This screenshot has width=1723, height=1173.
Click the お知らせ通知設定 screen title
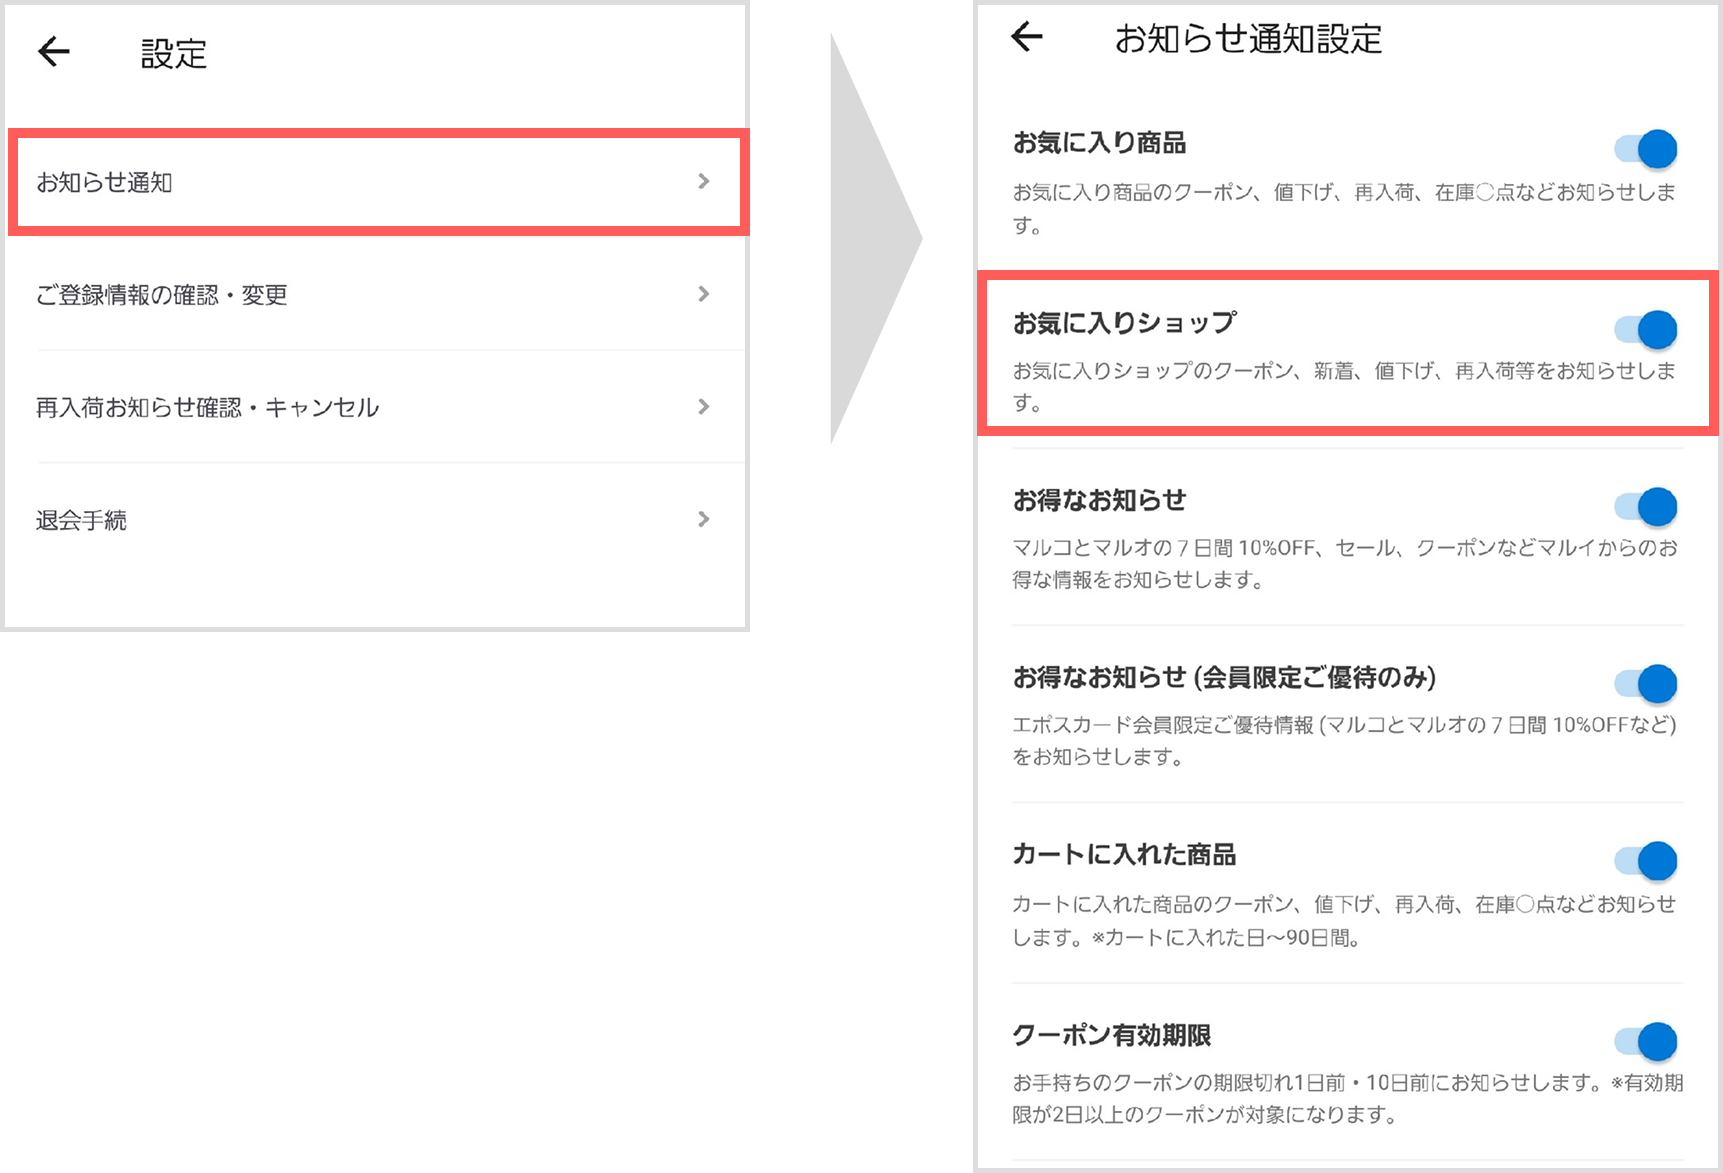tap(1250, 39)
